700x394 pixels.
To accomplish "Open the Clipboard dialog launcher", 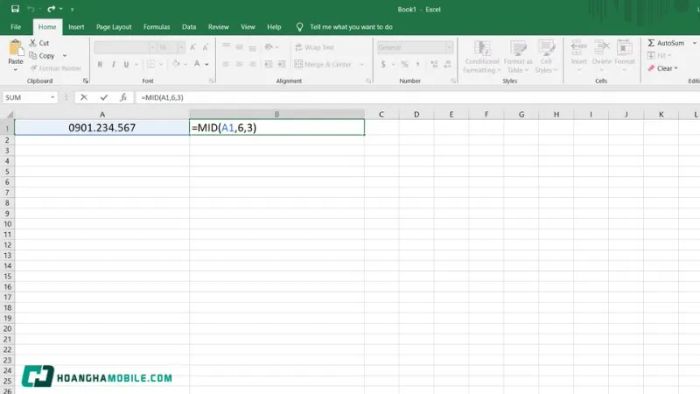I will (x=85, y=81).
